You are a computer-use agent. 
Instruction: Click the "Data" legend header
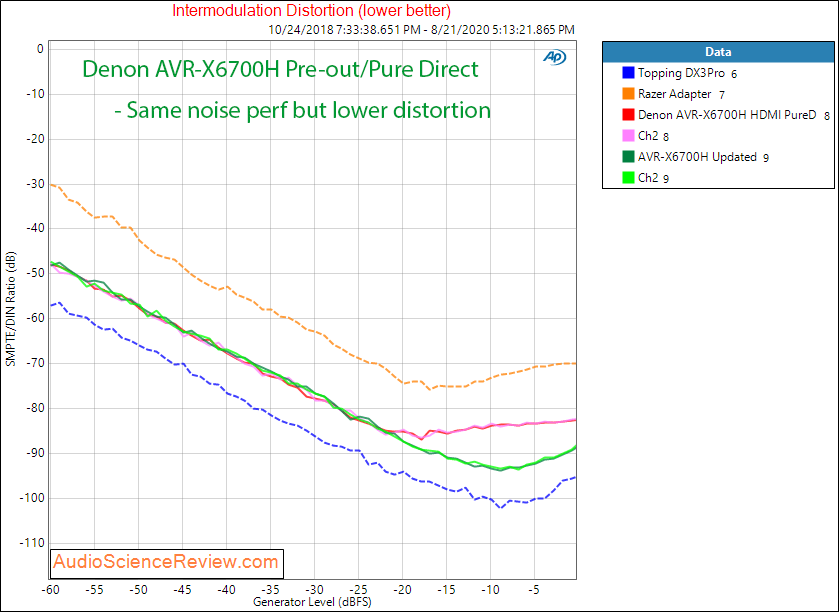click(718, 52)
